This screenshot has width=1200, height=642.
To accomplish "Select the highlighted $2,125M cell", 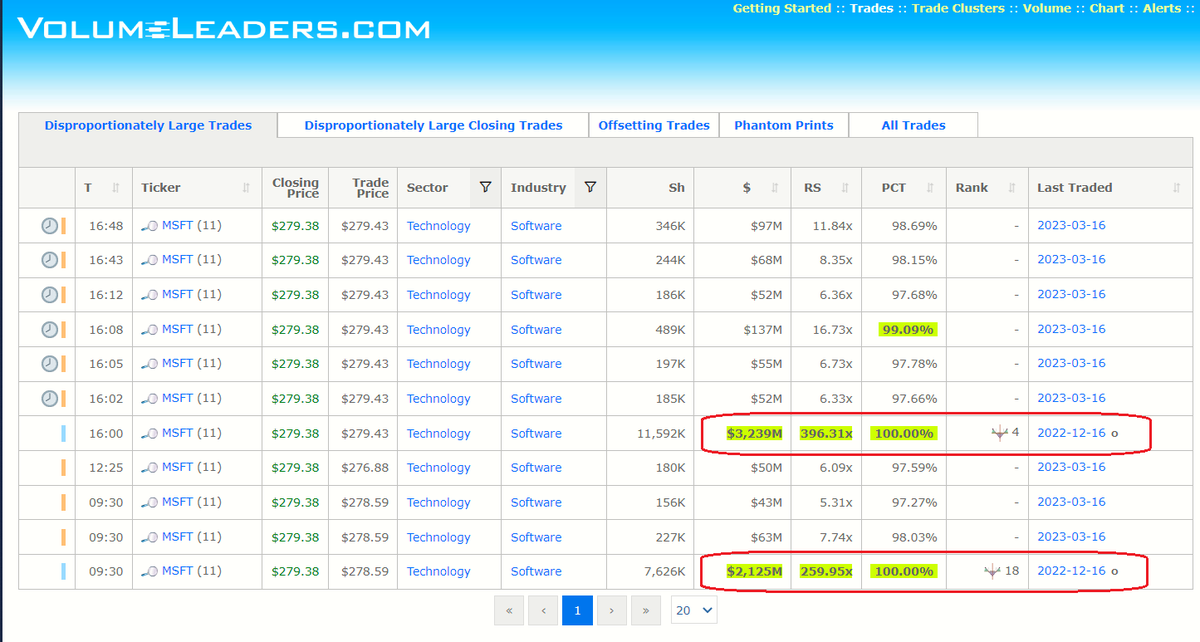I will (754, 571).
